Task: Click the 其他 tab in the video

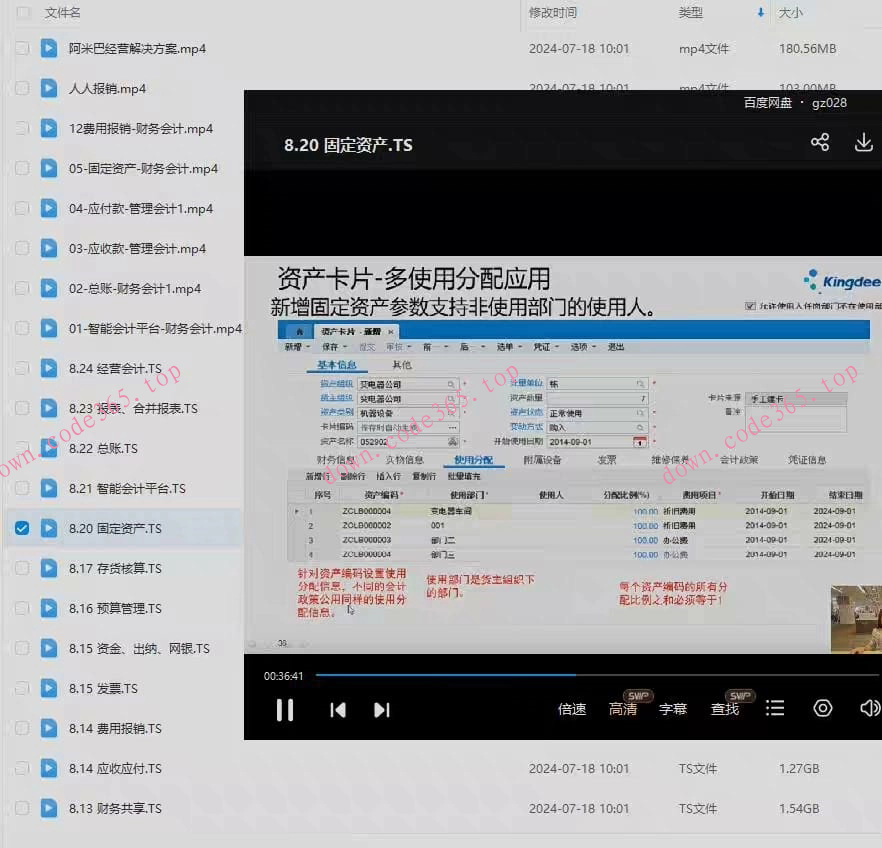Action: tap(402, 365)
